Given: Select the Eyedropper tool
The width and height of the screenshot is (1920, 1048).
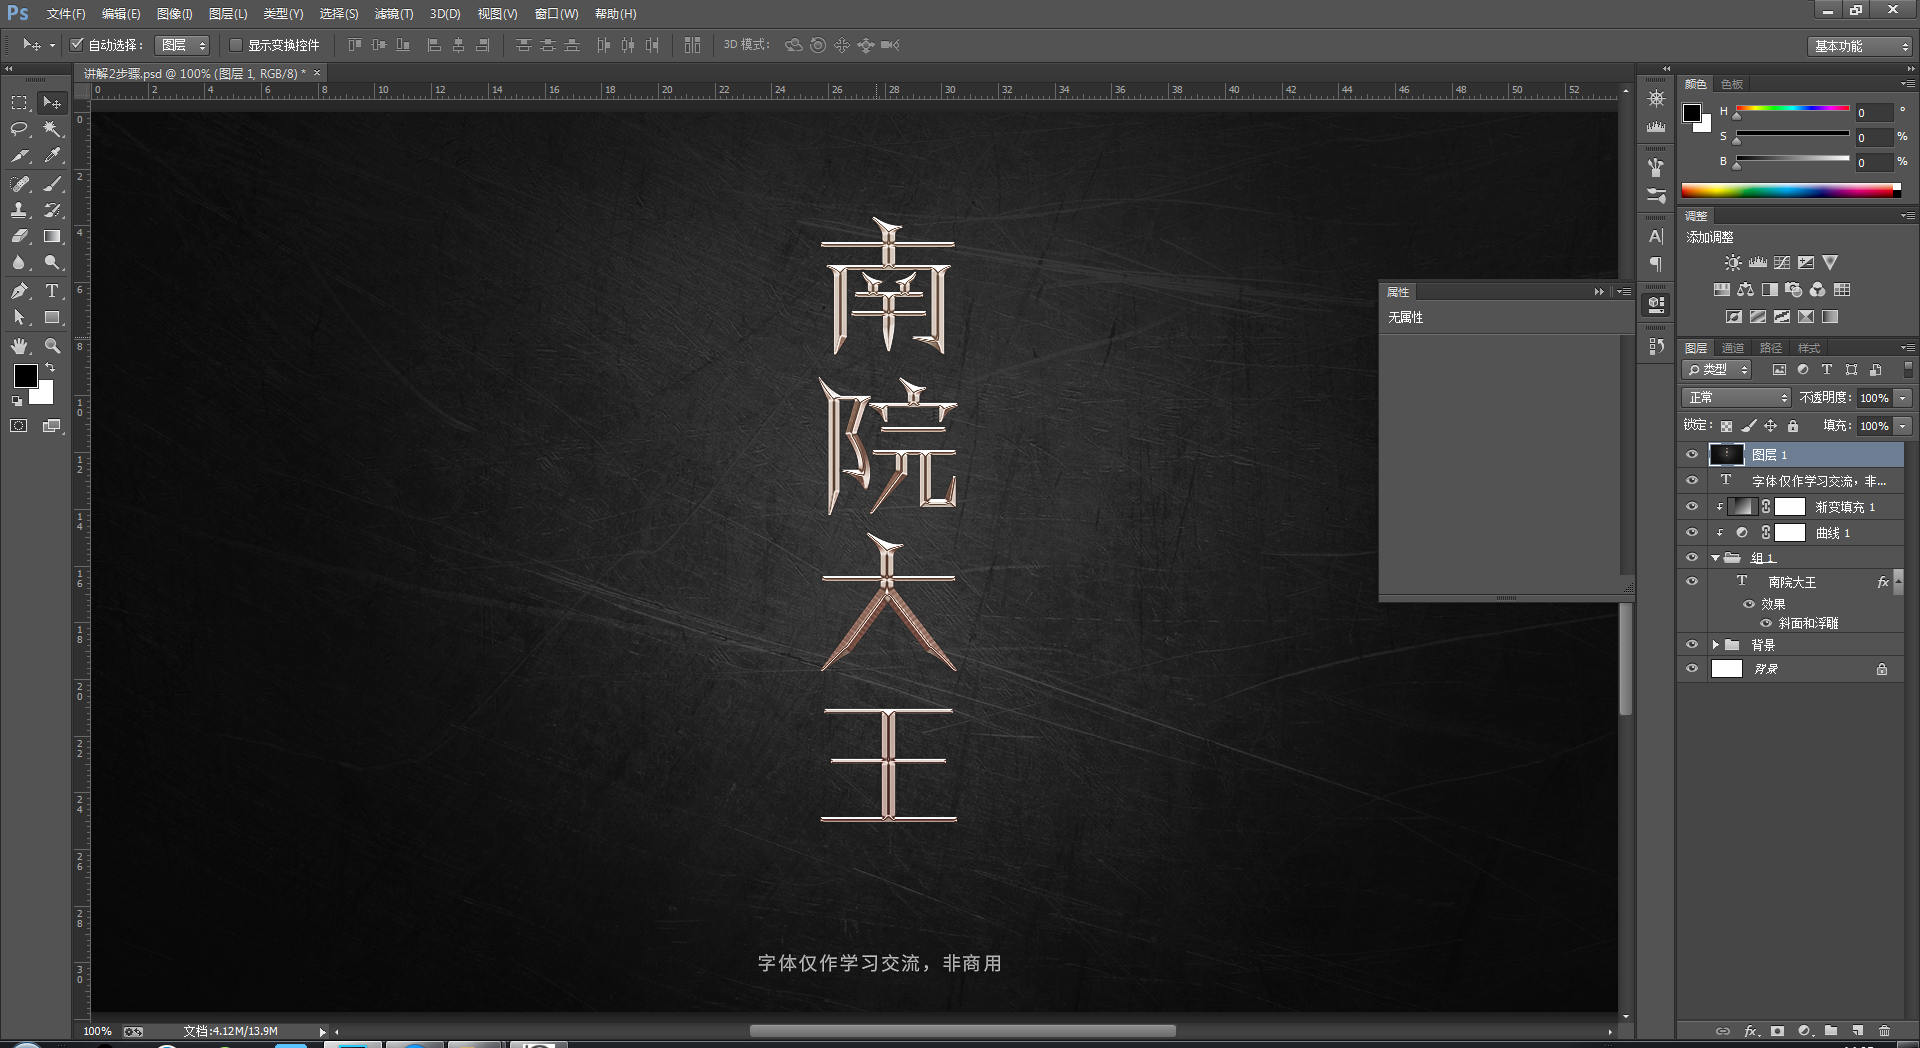Looking at the screenshot, I should [52, 156].
